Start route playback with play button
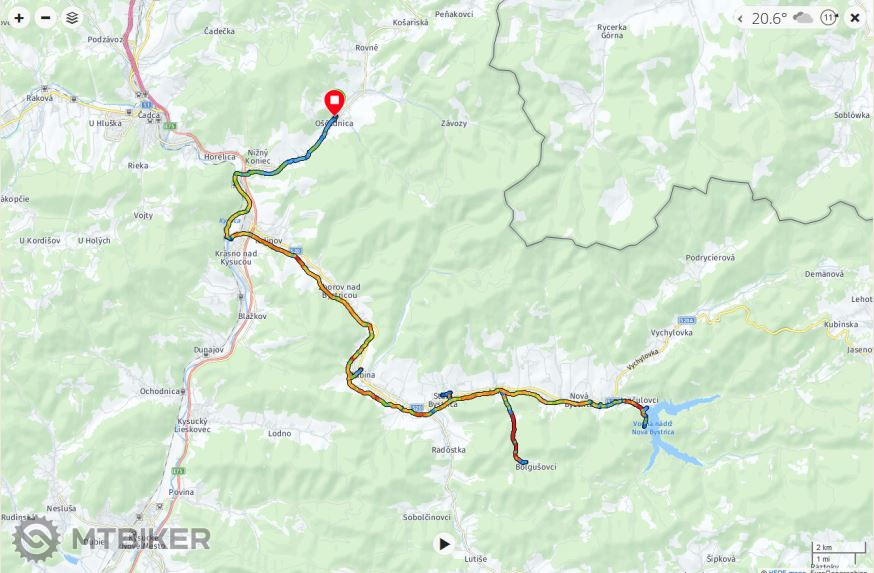Viewport: 874px width, 573px height. (x=444, y=543)
